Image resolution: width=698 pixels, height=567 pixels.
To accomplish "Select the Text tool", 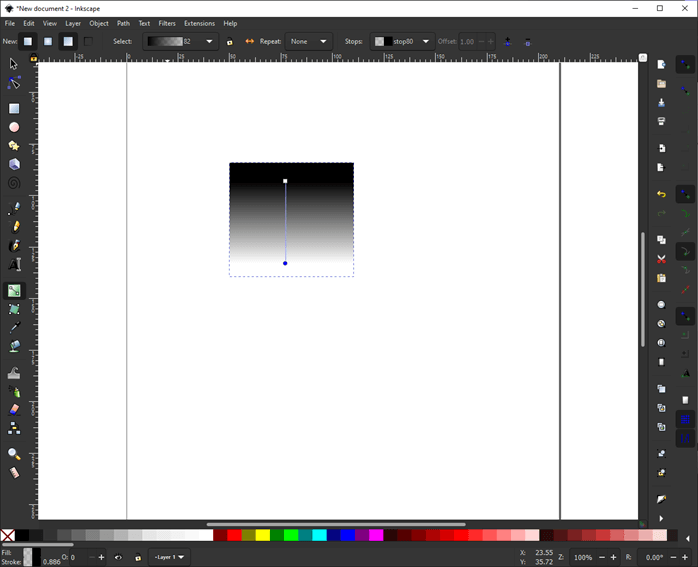I will (x=14, y=265).
